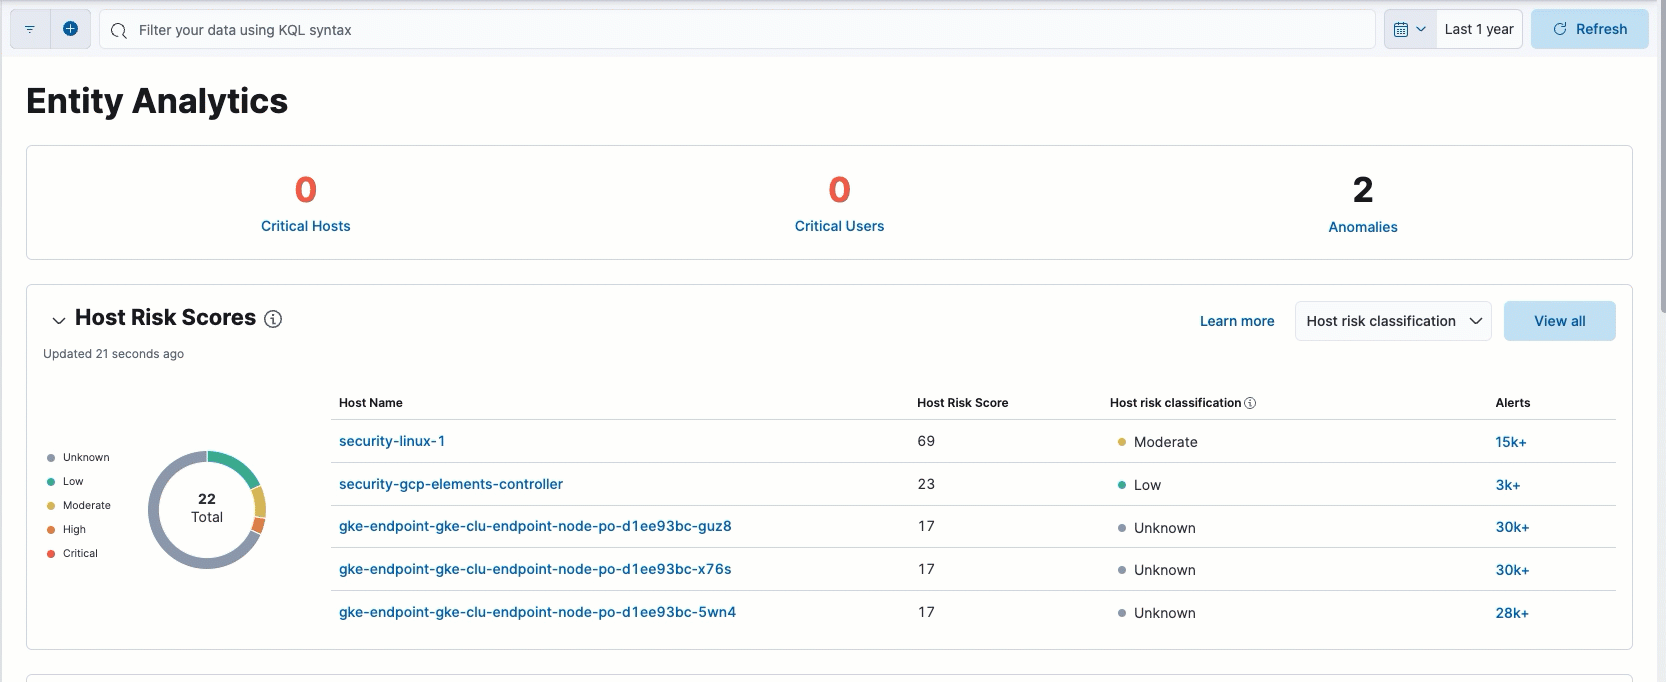Open the Host risk classification dropdown
The width and height of the screenshot is (1666, 682).
[x=1392, y=321]
